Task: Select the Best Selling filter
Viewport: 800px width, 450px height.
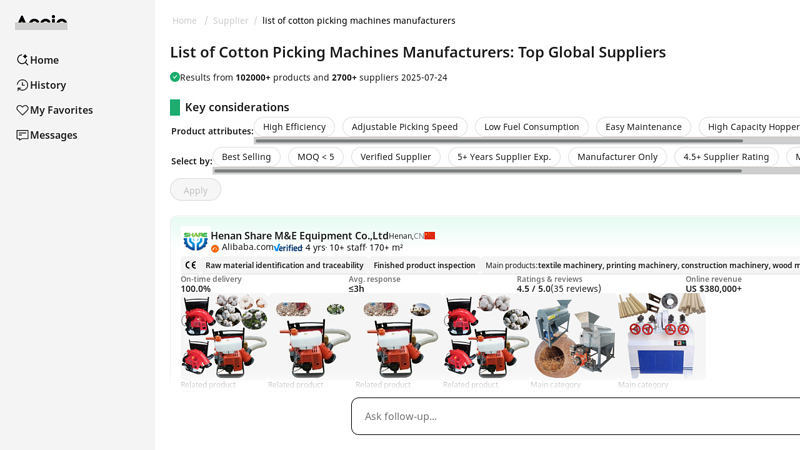Action: (246, 157)
